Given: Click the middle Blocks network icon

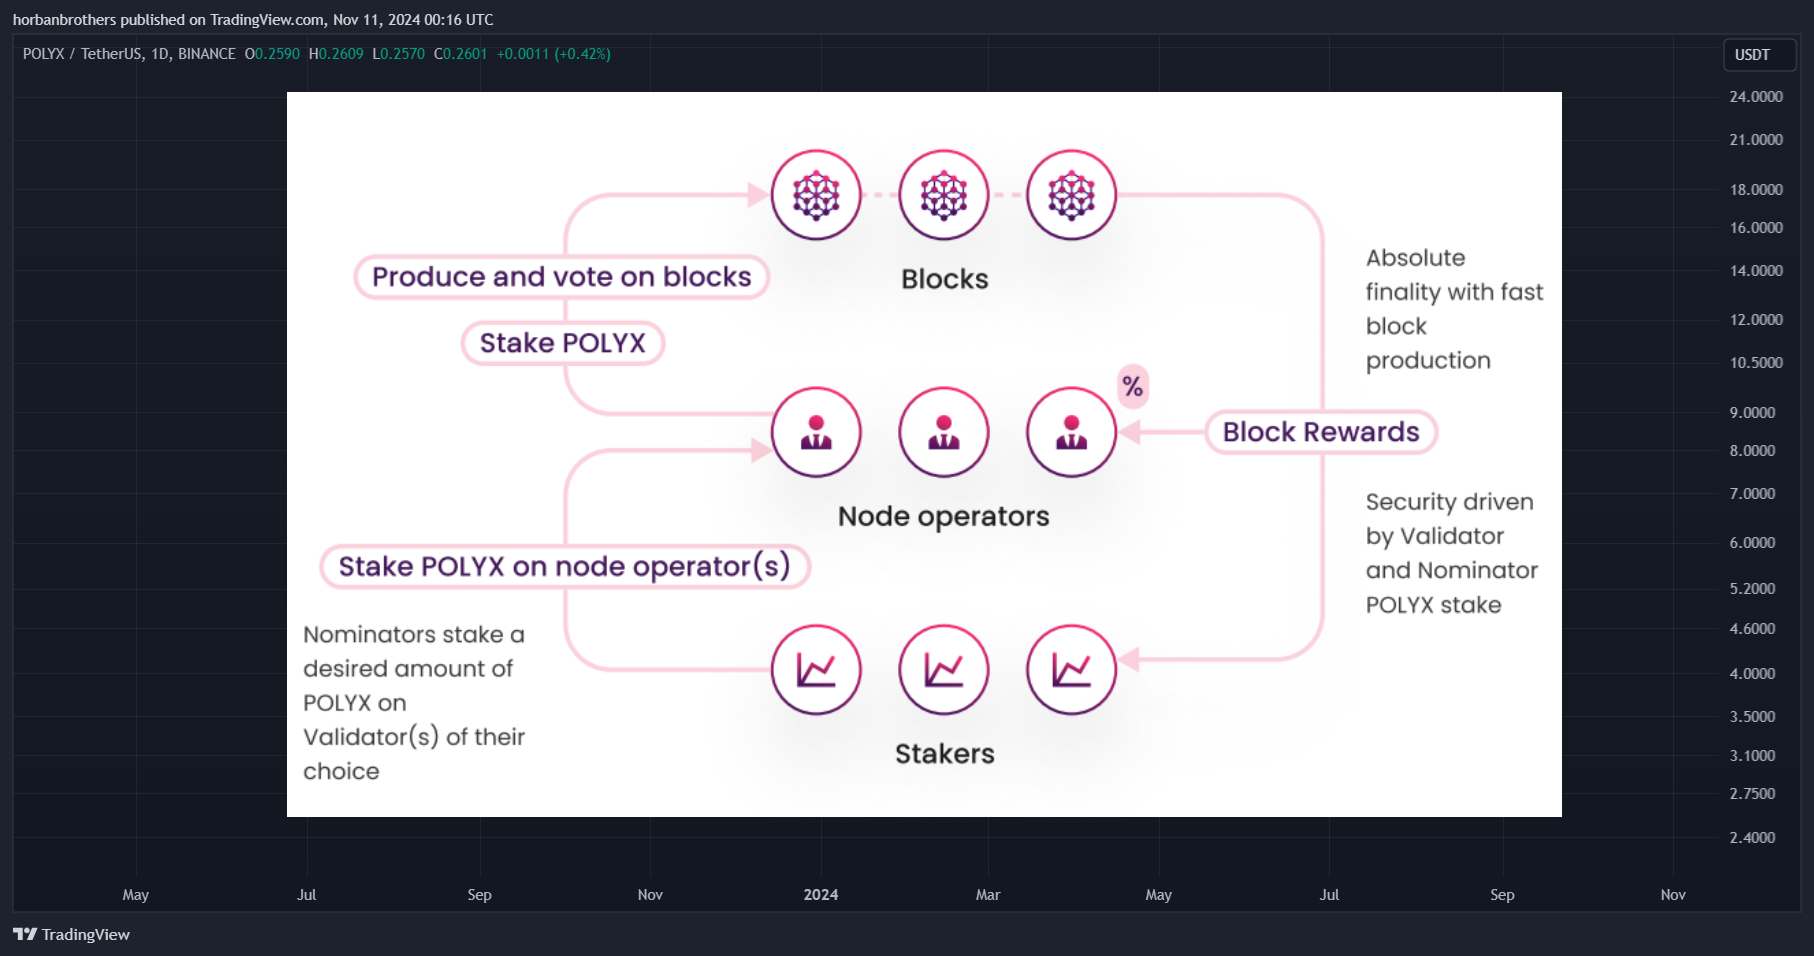Looking at the screenshot, I should [x=944, y=195].
